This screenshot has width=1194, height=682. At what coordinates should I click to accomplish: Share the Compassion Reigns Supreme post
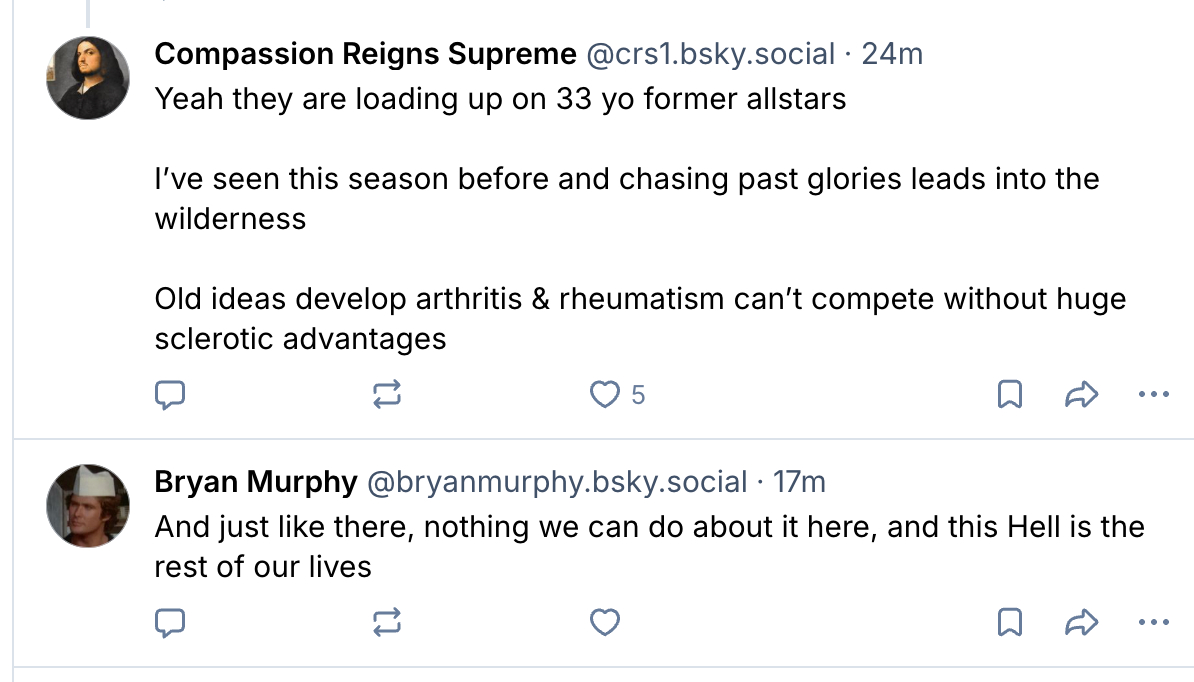(1081, 396)
